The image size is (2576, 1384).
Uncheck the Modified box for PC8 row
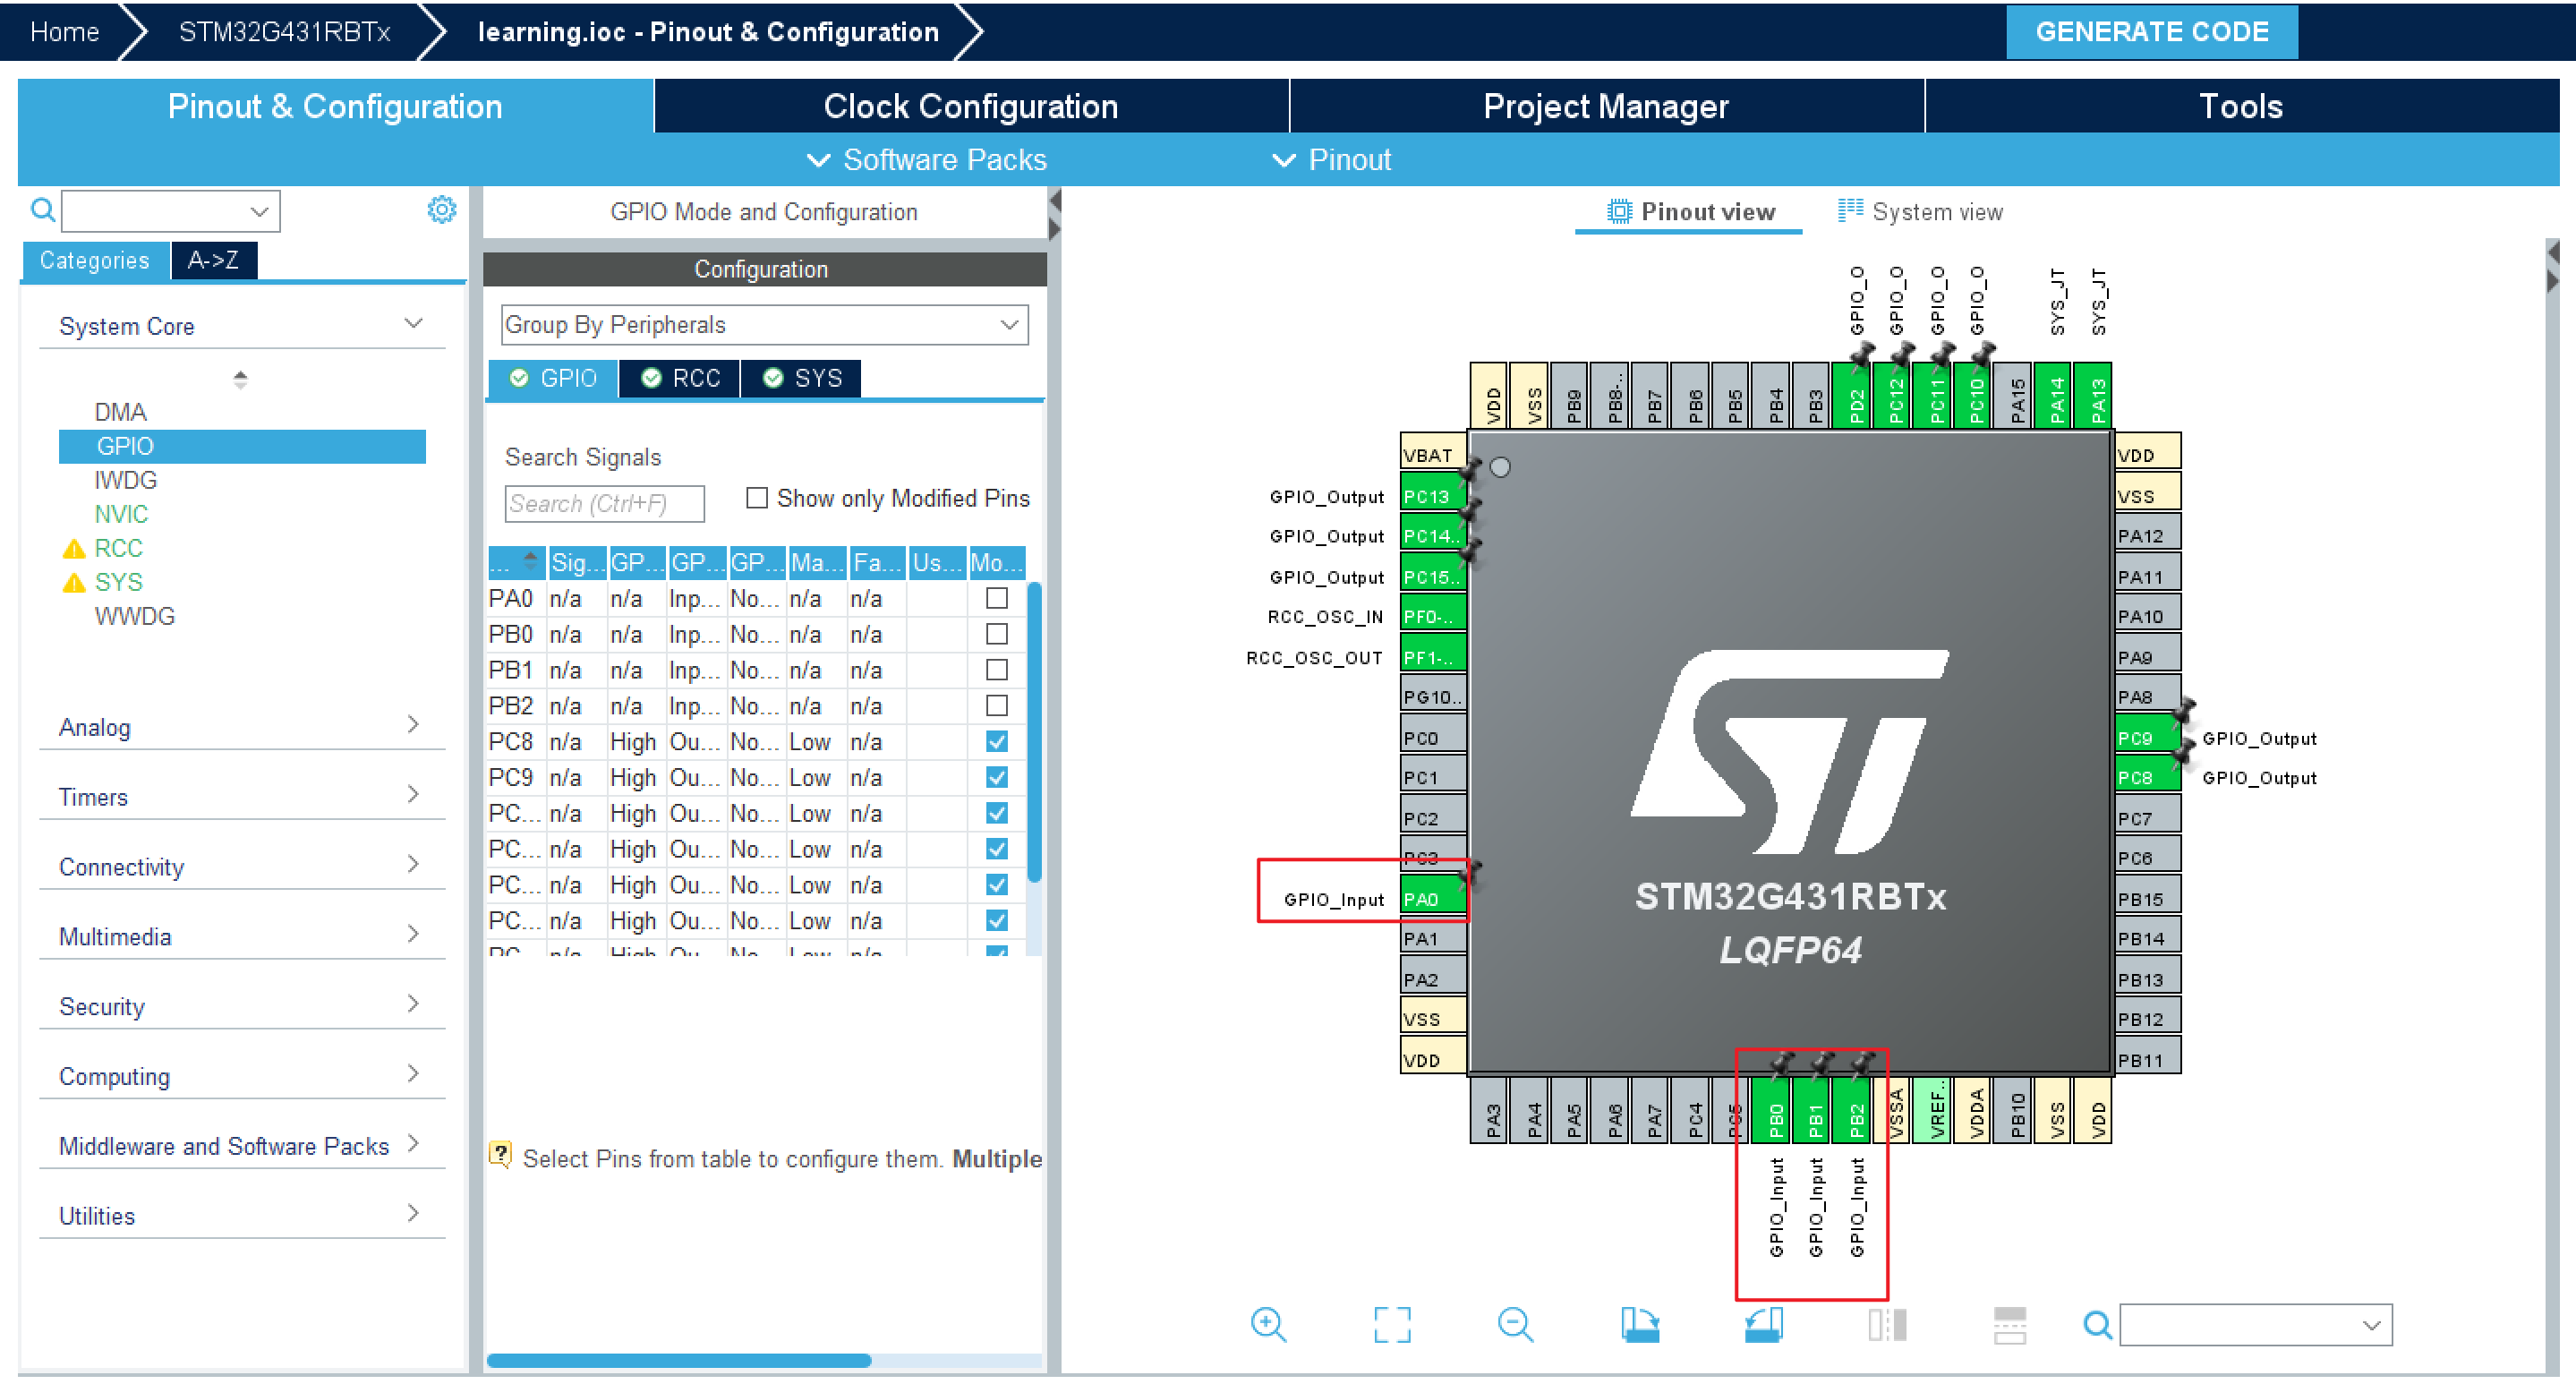tap(996, 741)
